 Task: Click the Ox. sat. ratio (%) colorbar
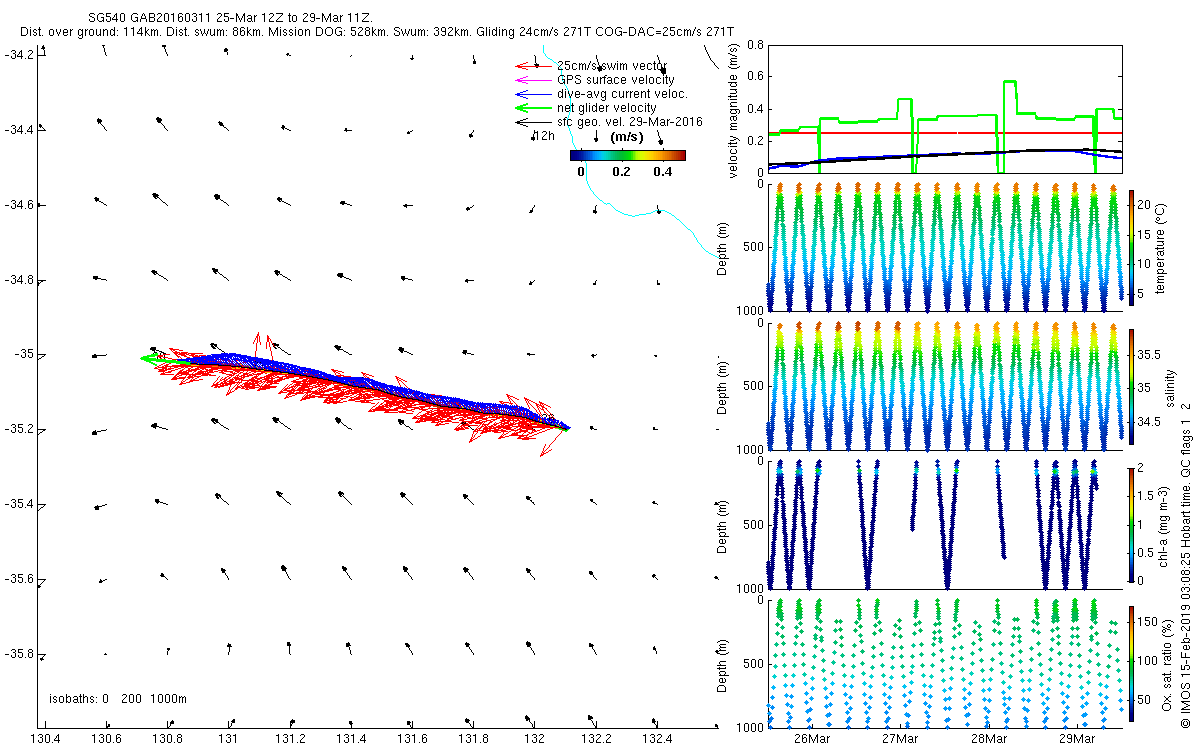[x=1131, y=664]
